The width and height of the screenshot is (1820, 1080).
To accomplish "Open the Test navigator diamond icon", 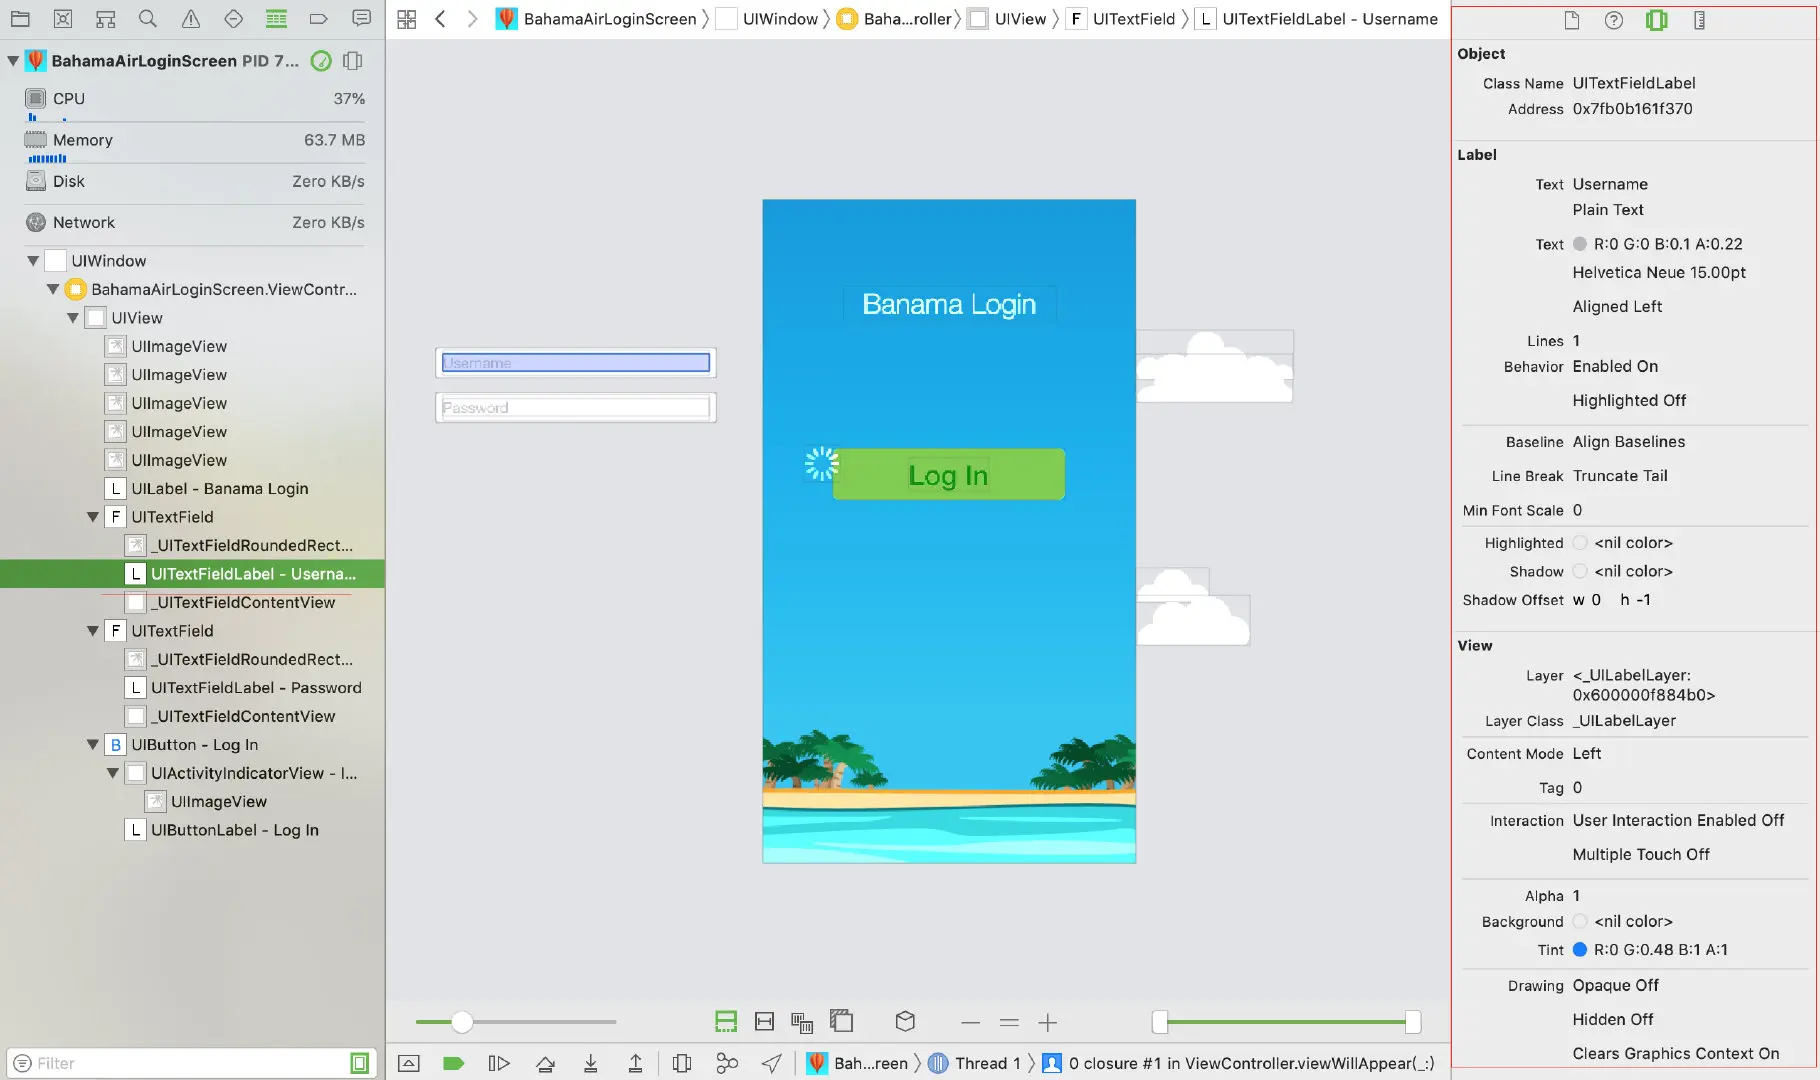I will (233, 19).
